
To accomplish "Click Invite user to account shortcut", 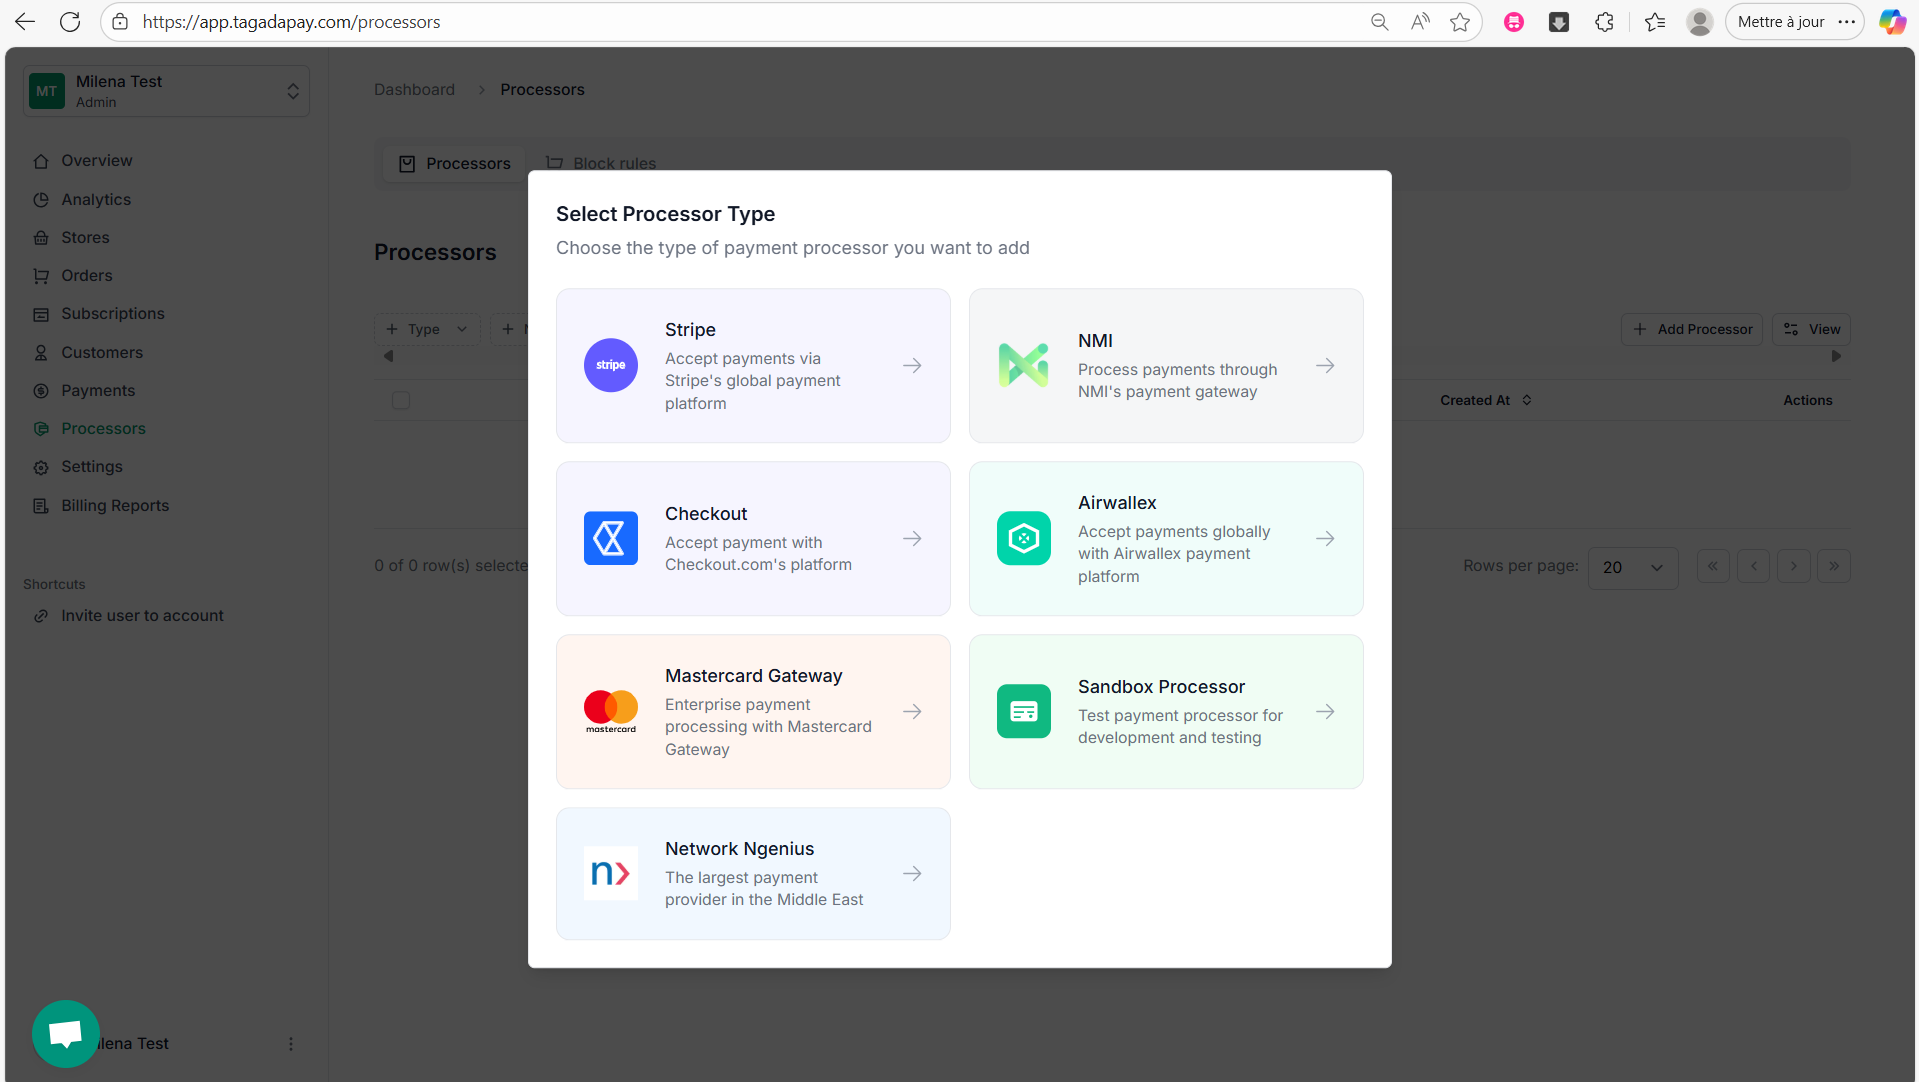I will click(x=142, y=615).
